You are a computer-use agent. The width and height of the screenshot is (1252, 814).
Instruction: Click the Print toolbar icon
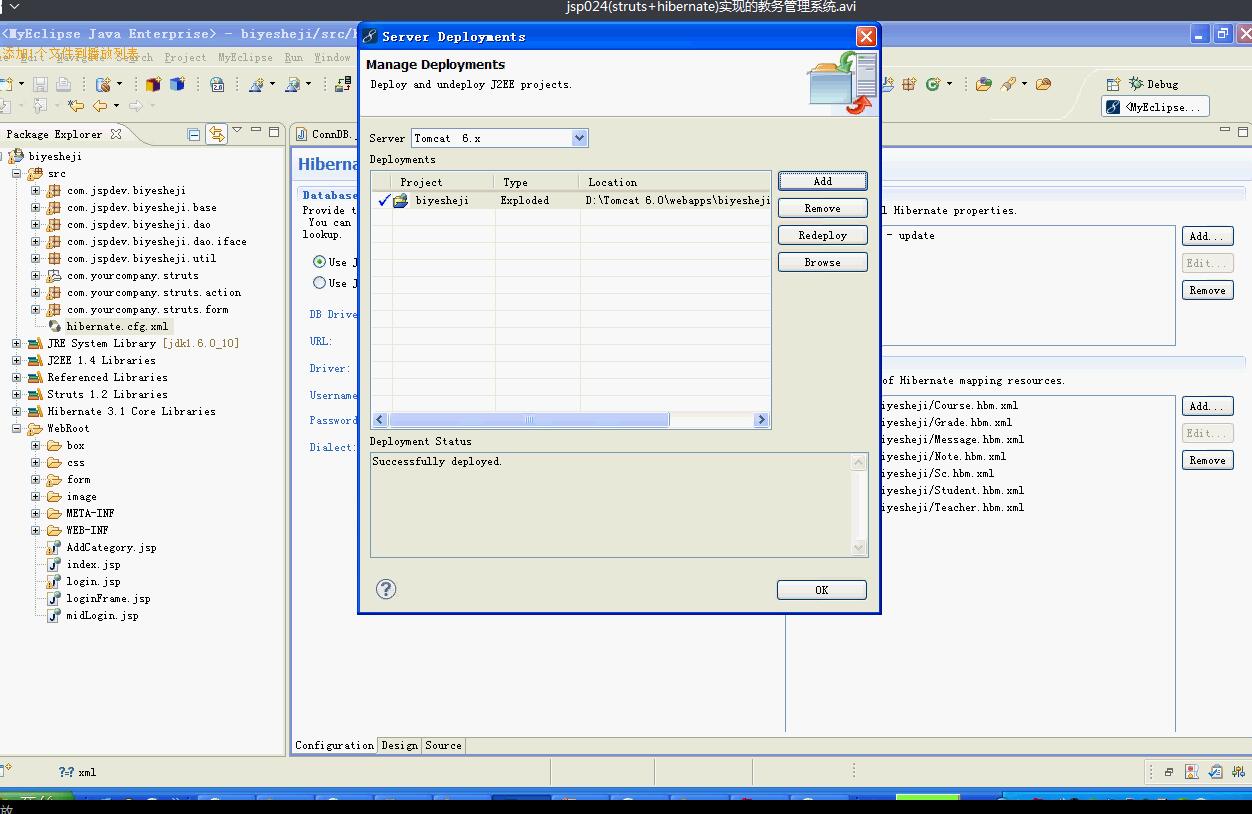click(63, 84)
